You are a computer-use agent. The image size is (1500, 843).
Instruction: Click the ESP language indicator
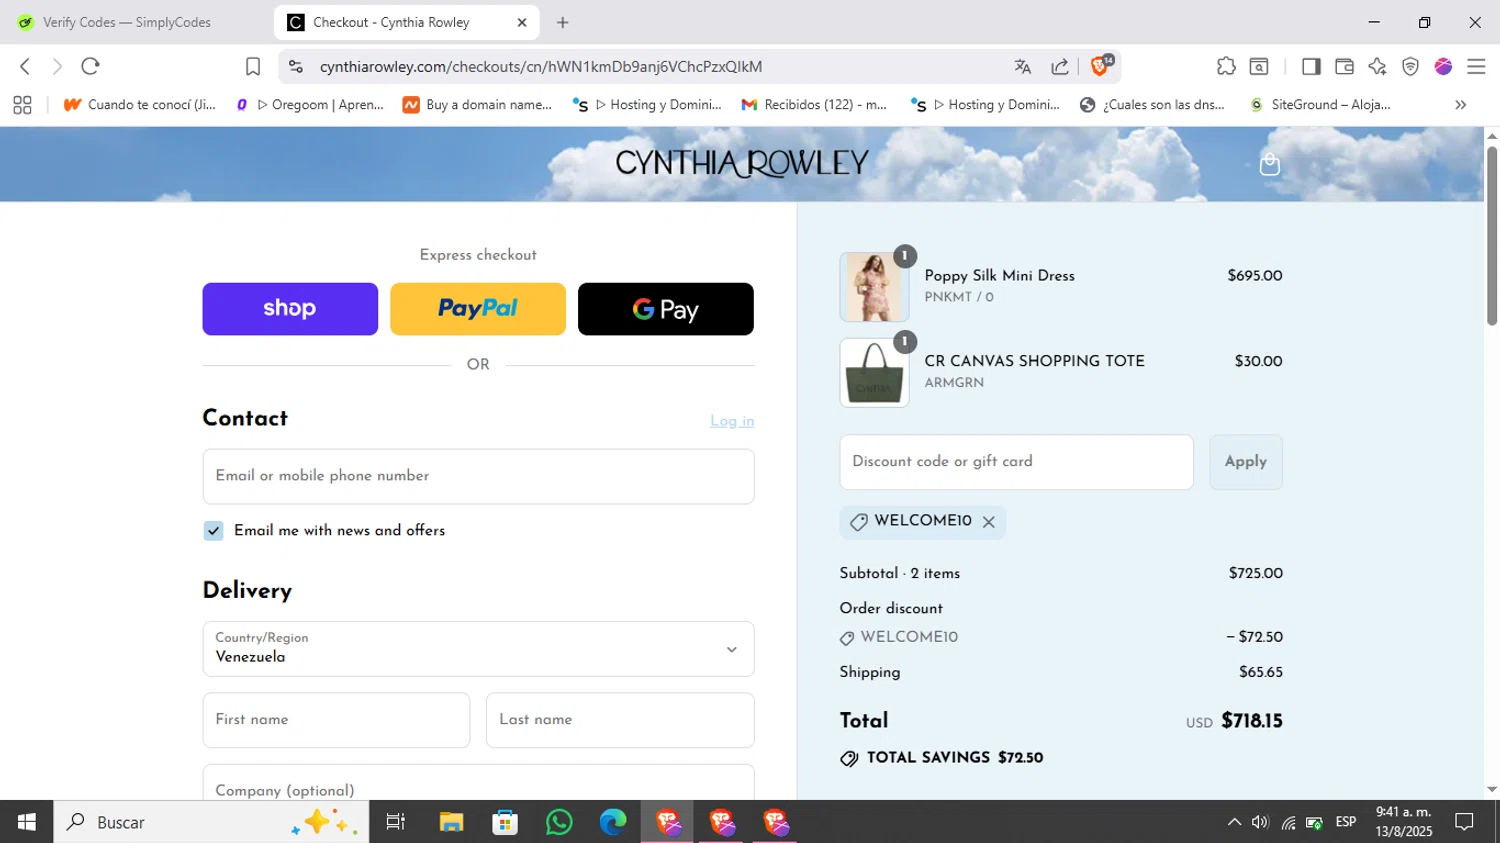1346,822
